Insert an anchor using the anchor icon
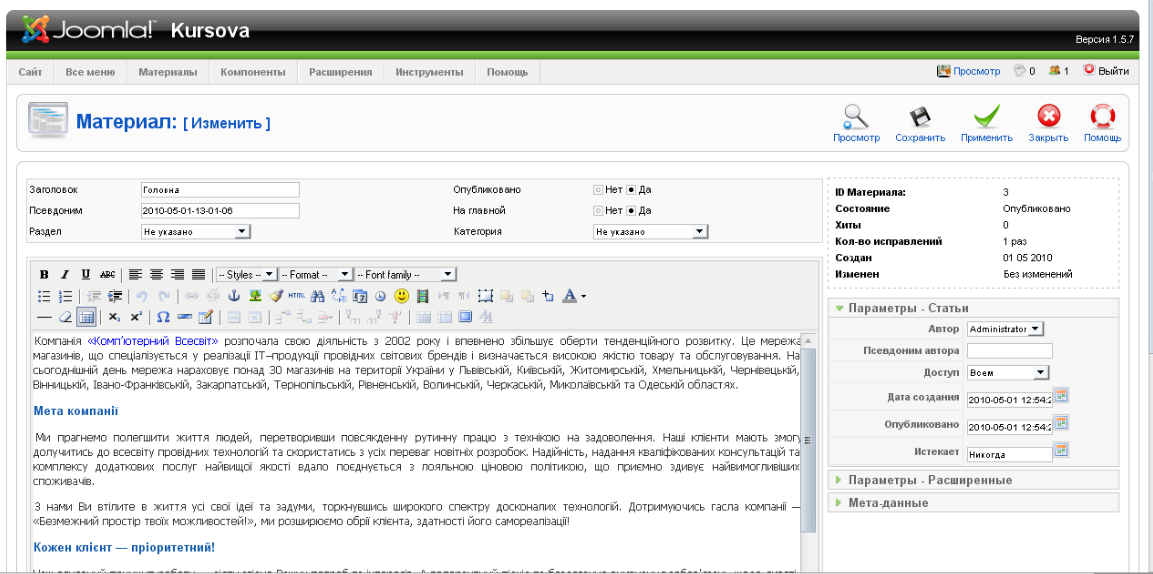 (x=235, y=296)
